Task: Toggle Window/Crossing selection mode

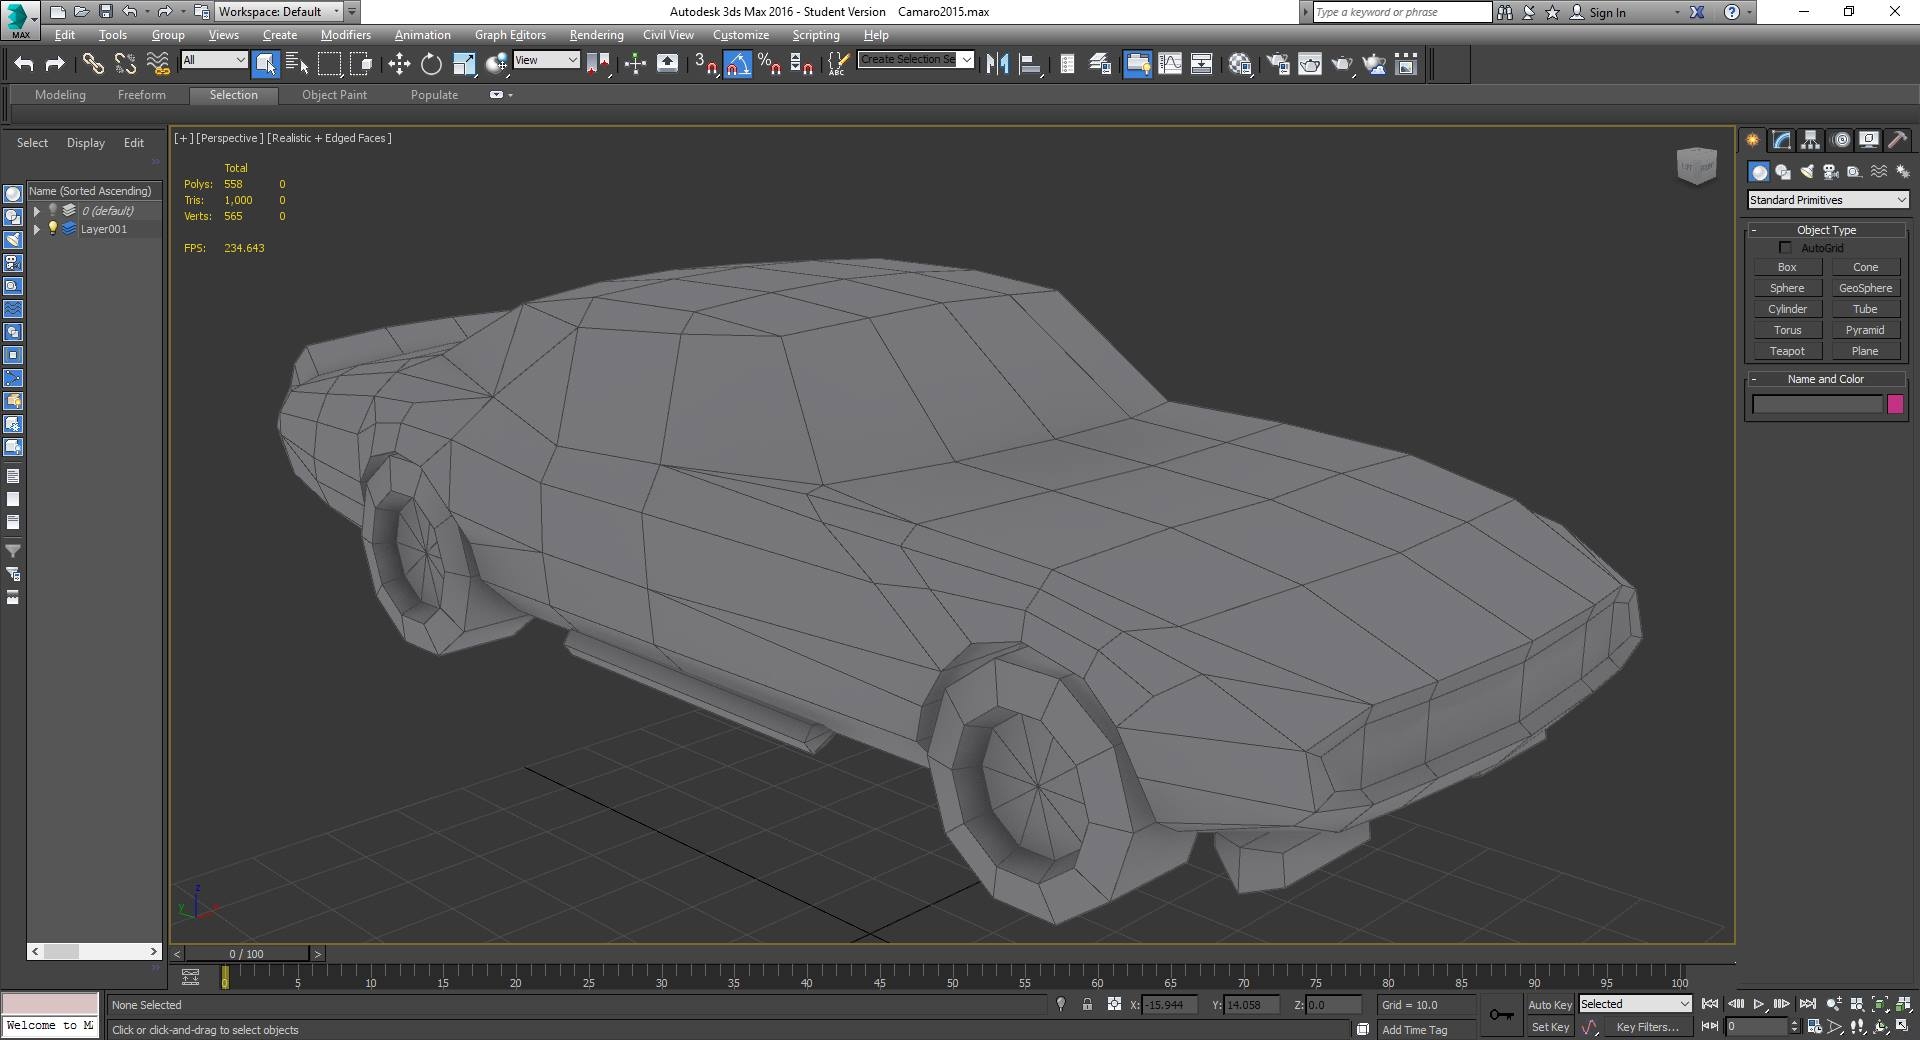Action: 361,64
